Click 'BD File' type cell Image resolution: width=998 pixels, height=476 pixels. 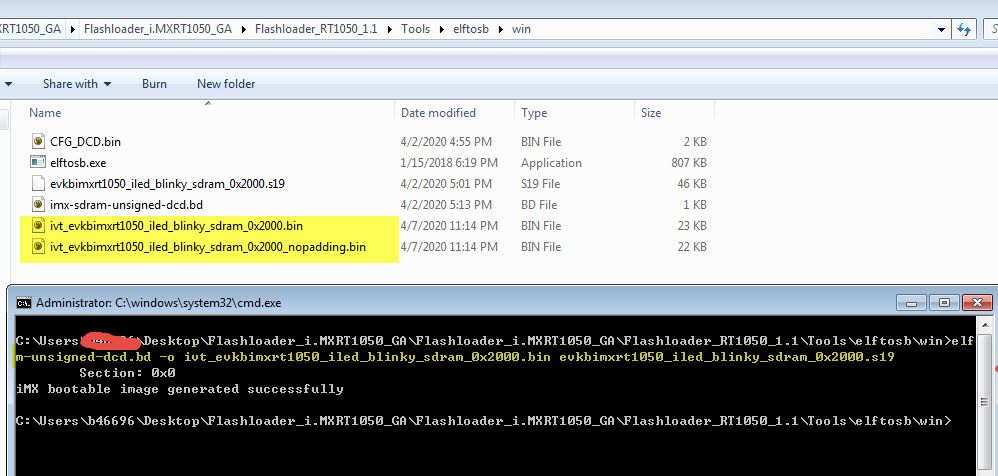(539, 205)
